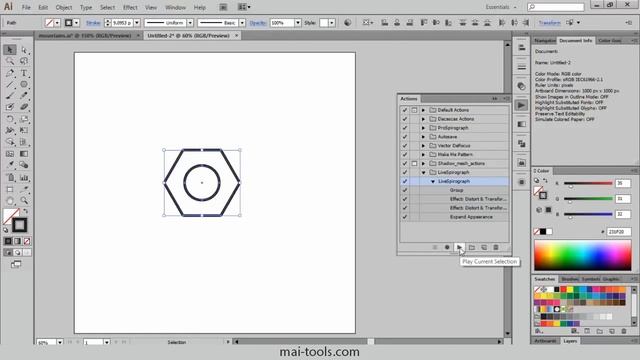
Task: Create new action set folder icon
Action: (x=471, y=247)
